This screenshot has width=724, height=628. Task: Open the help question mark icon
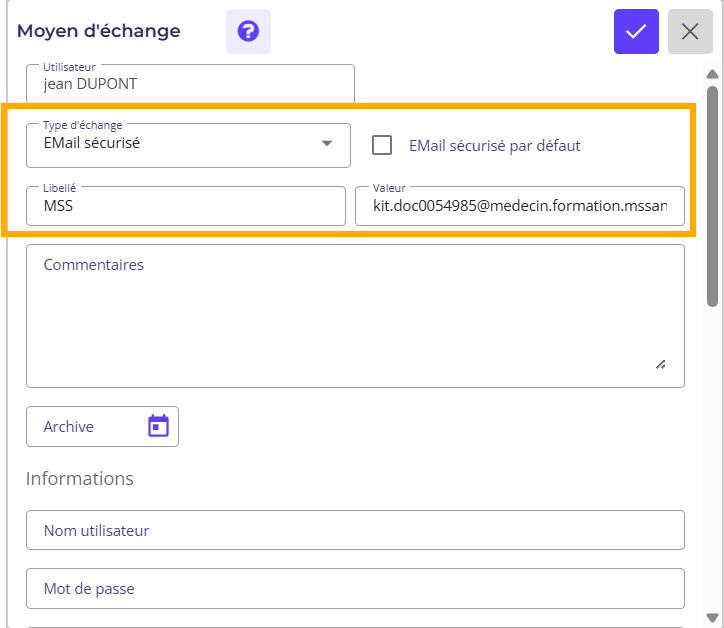tap(248, 31)
